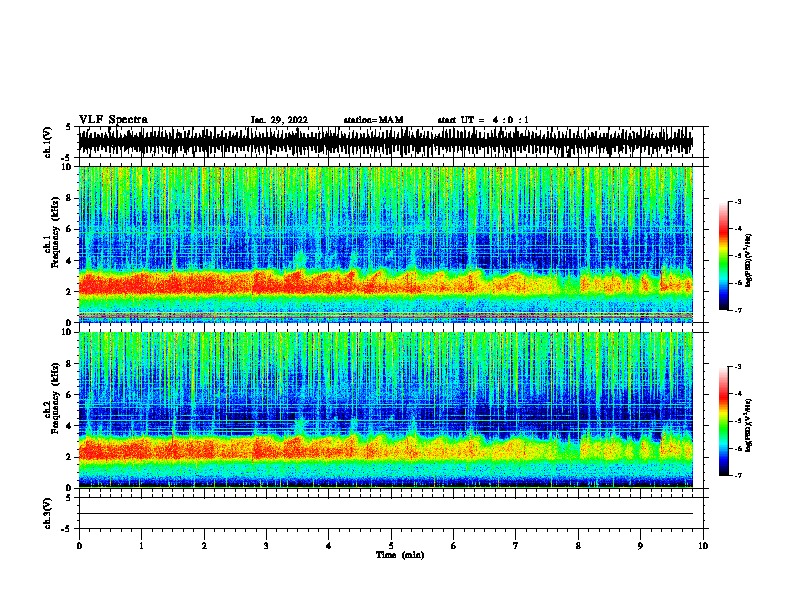Click the ch.2 colorbar "log(PSD)" unit label
Image resolution: width=792 pixels, height=612 pixels.
point(749,425)
